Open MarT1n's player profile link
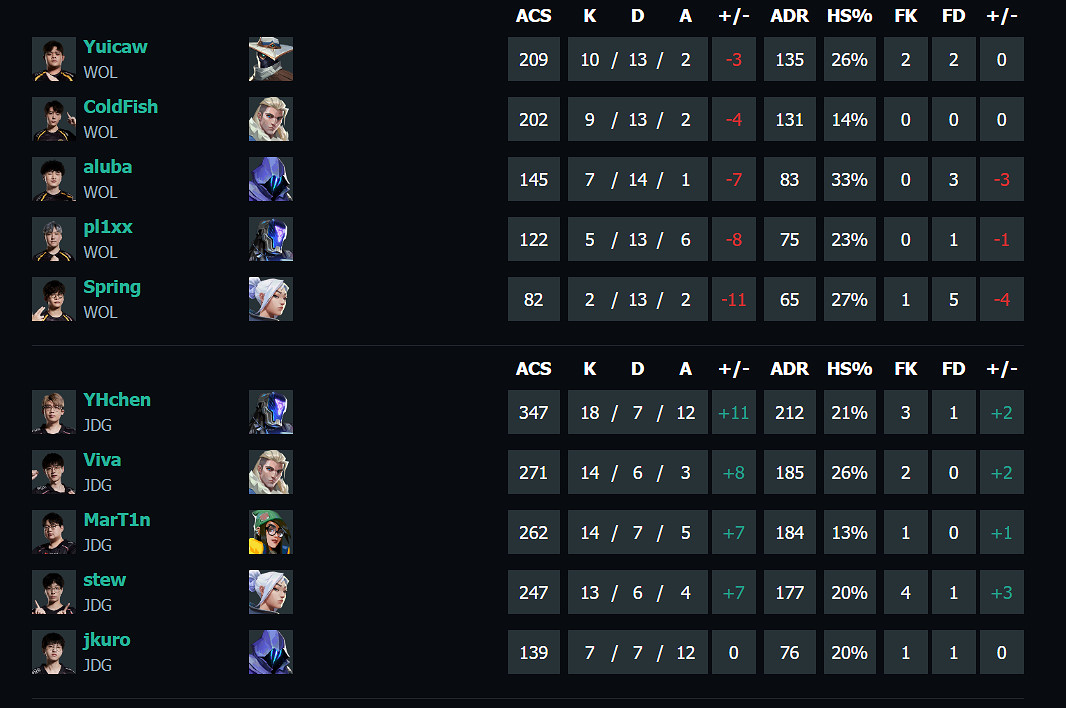Screen dimensions: 1066x708 [x=117, y=520]
